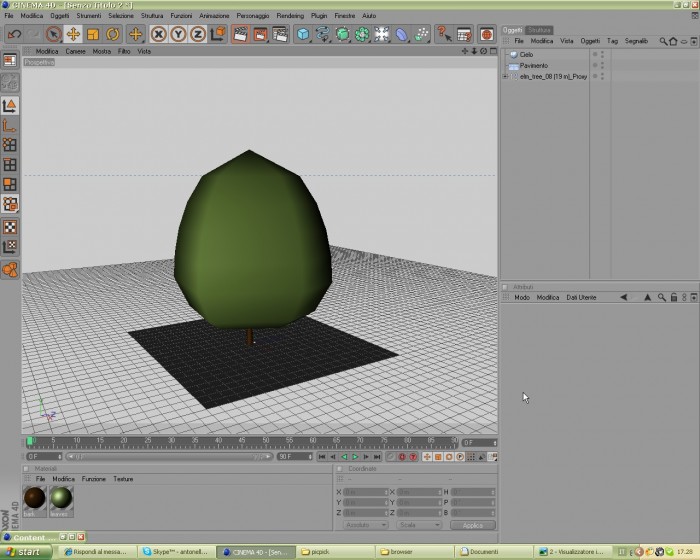Open the Plugin menu

(x=319, y=16)
